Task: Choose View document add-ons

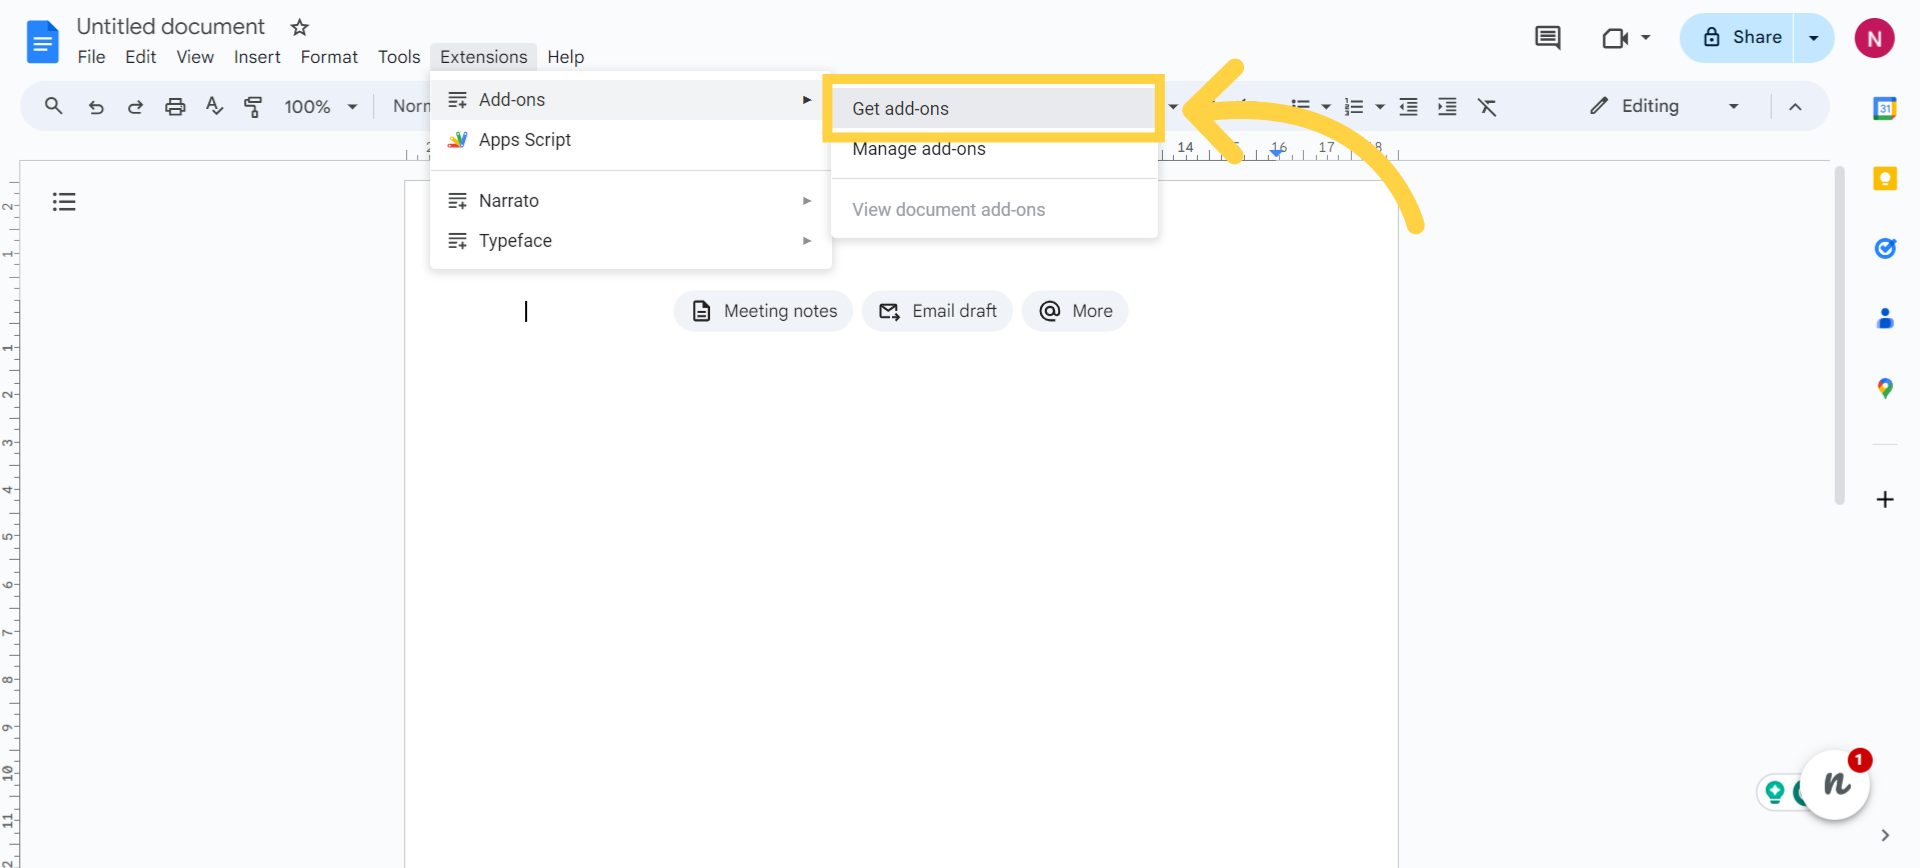Action: 994,209
